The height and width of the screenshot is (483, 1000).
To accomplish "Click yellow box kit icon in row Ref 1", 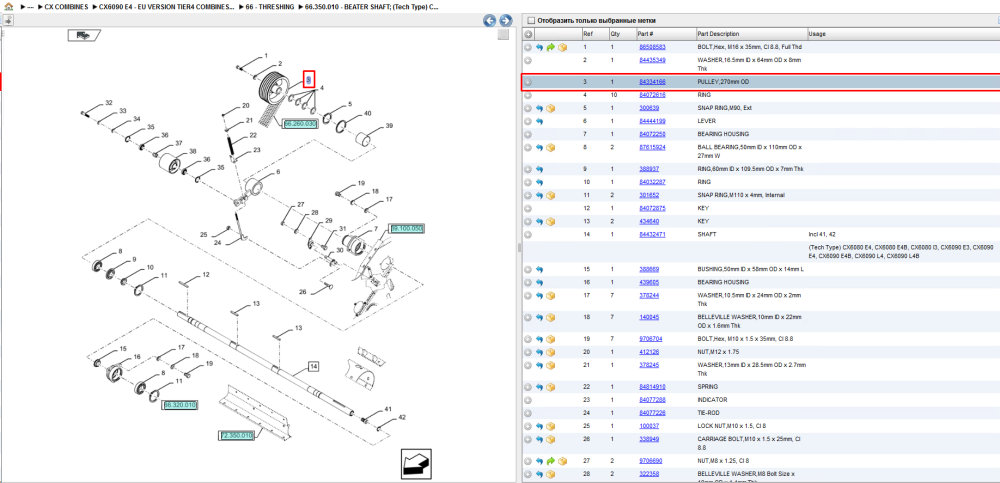I will pyautogui.click(x=562, y=47).
